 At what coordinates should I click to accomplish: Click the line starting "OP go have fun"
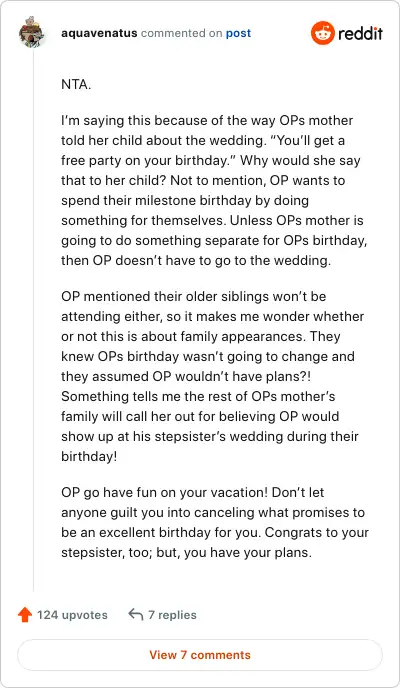pos(193,492)
